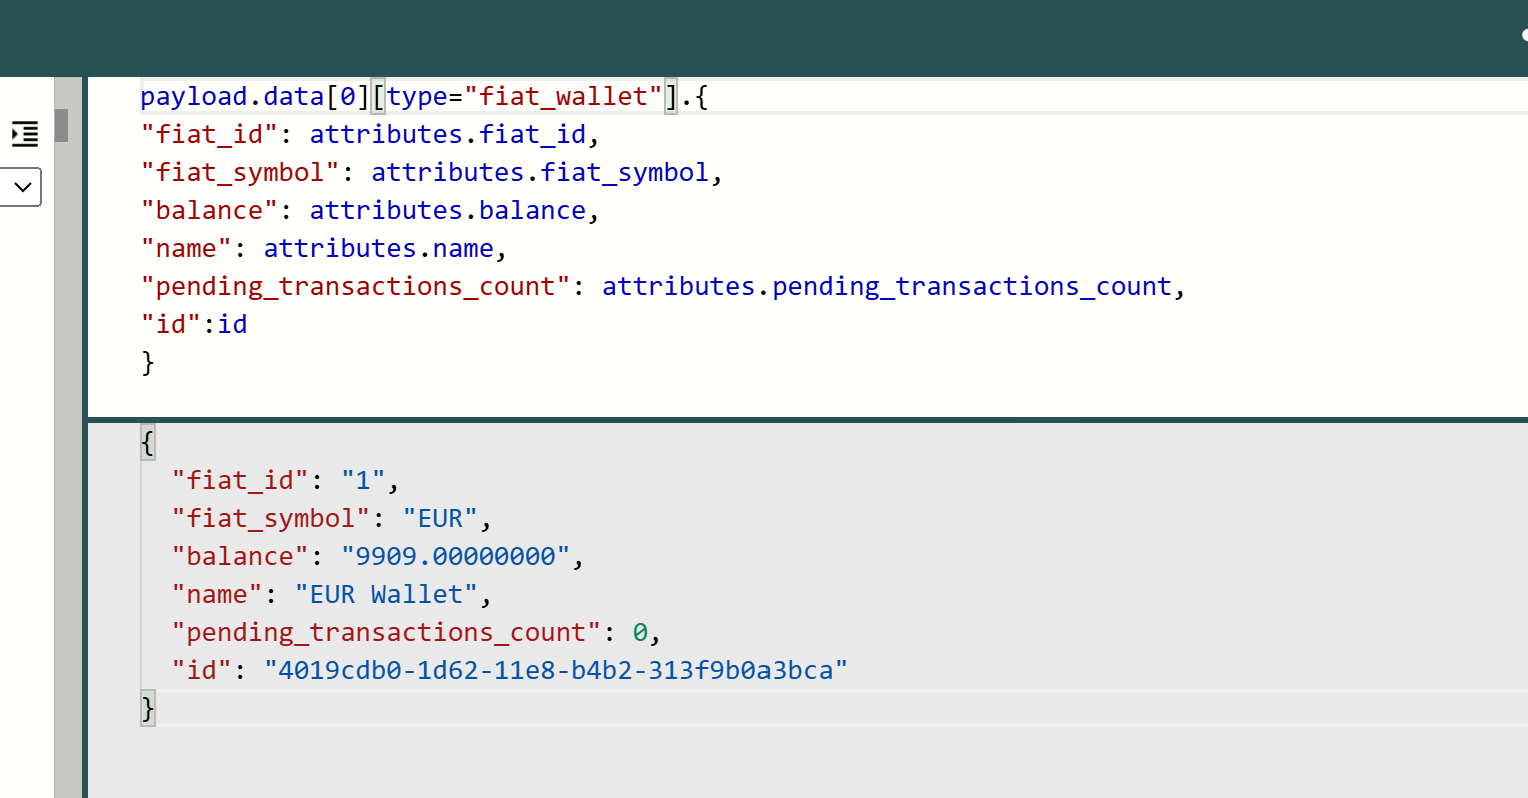1528x798 pixels.
Task: Click the "4019cdb0-1d62-11e8-b4b2-313f9b0a3bca" id value
Action: [x=555, y=670]
